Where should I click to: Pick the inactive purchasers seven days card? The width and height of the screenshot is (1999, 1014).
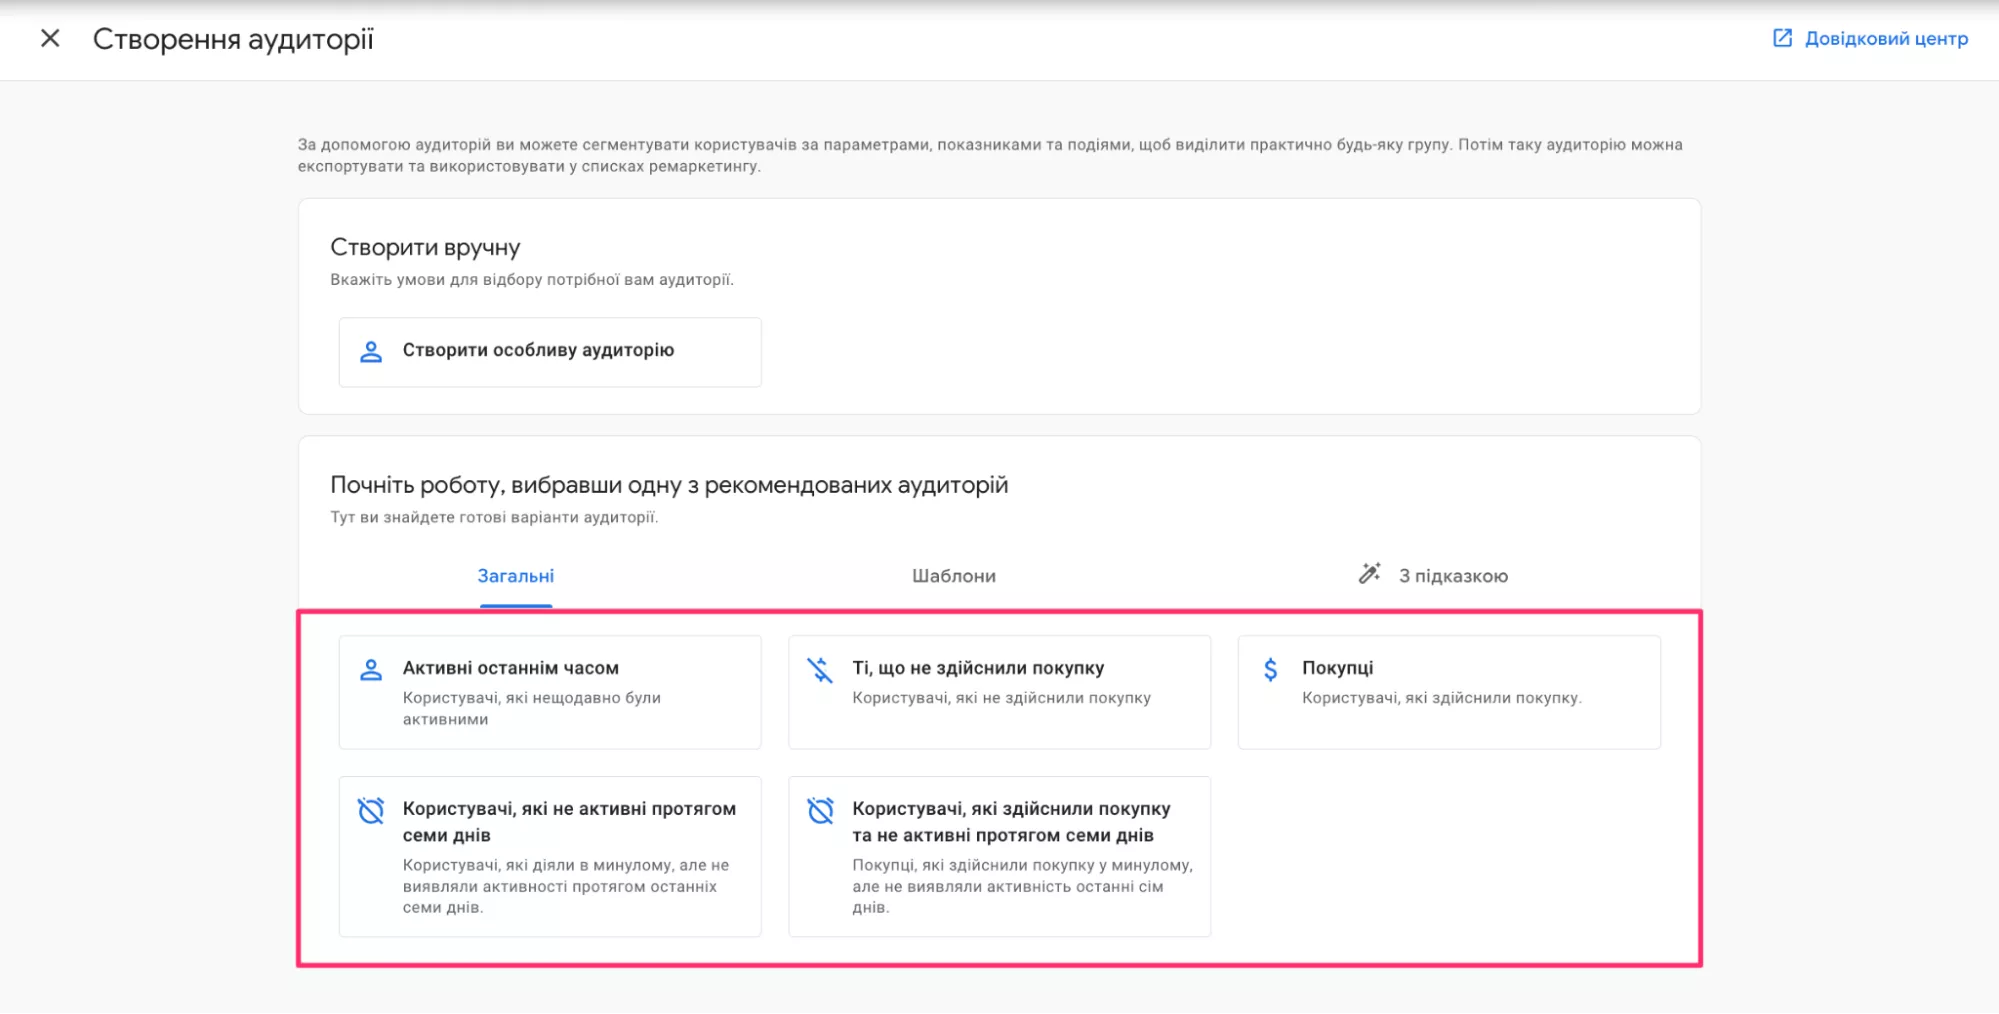pyautogui.click(x=999, y=856)
